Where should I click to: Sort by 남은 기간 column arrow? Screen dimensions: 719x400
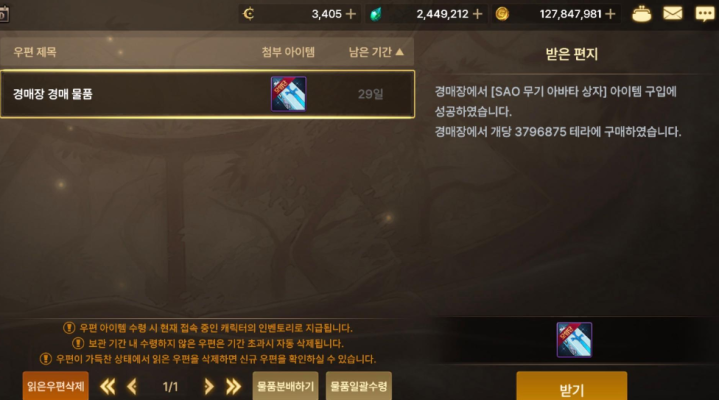(x=400, y=52)
